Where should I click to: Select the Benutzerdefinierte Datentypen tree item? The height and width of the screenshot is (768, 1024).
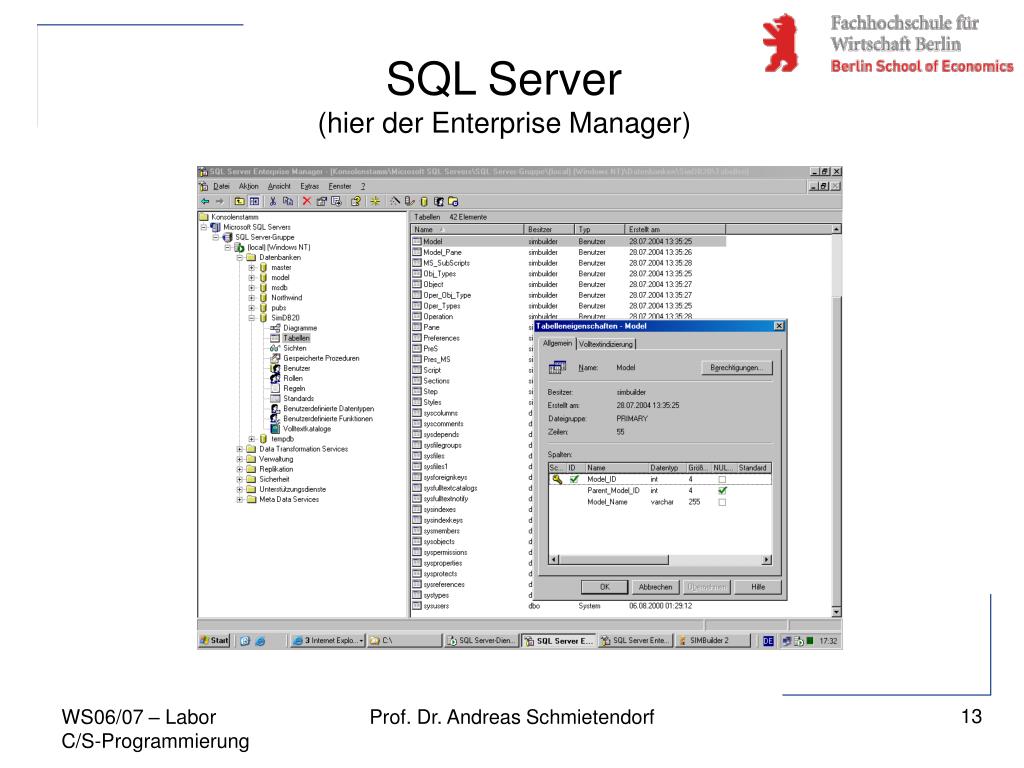(328, 409)
